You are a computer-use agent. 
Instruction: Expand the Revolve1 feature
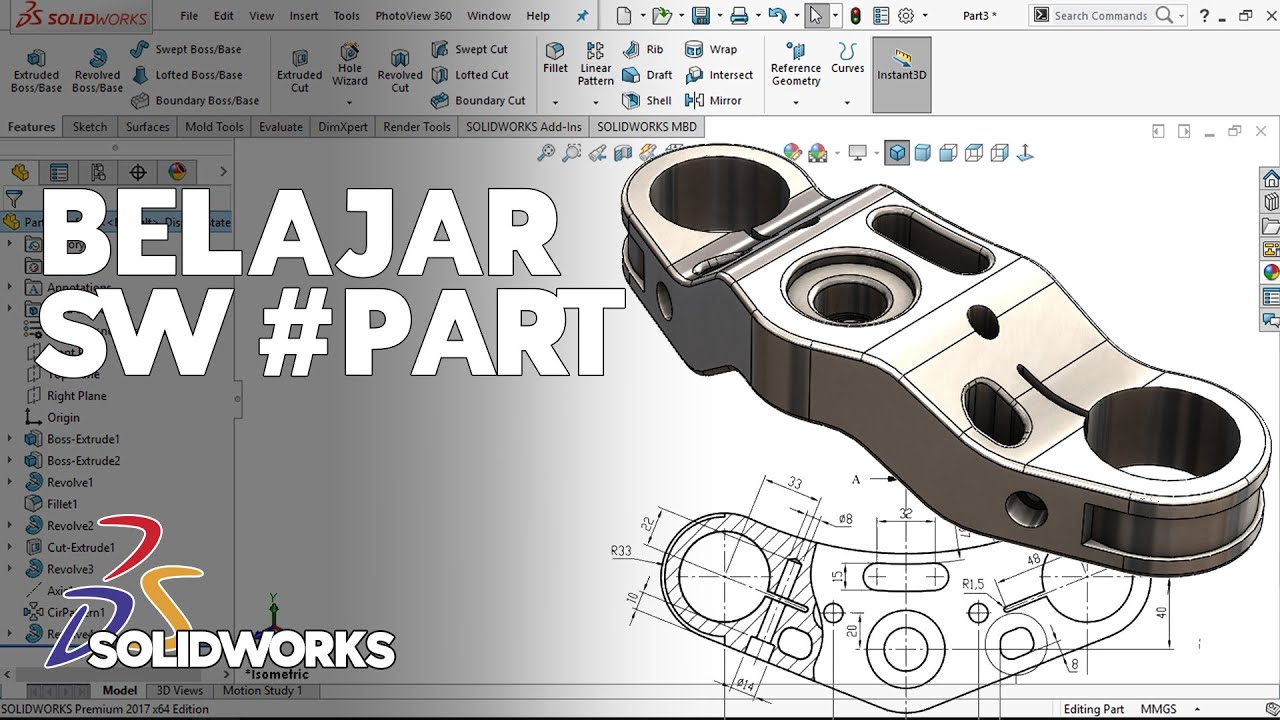click(10, 482)
